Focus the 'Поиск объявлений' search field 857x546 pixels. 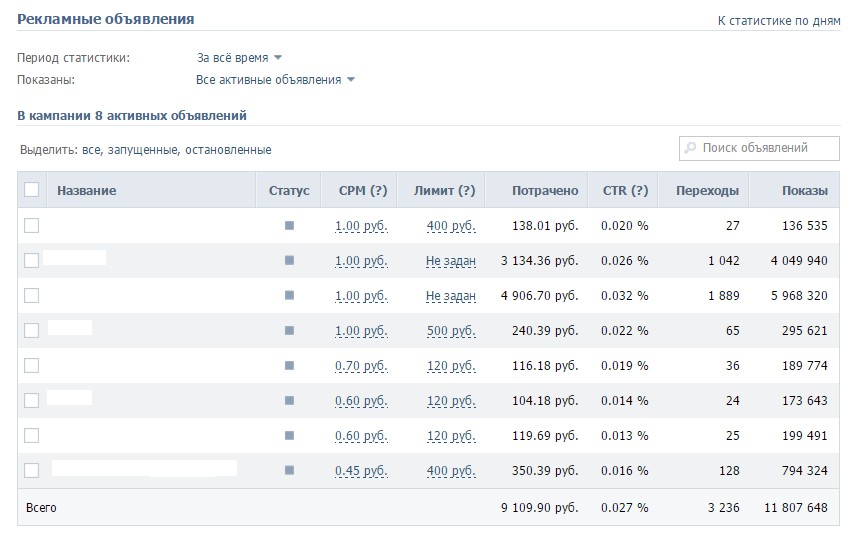click(759, 148)
